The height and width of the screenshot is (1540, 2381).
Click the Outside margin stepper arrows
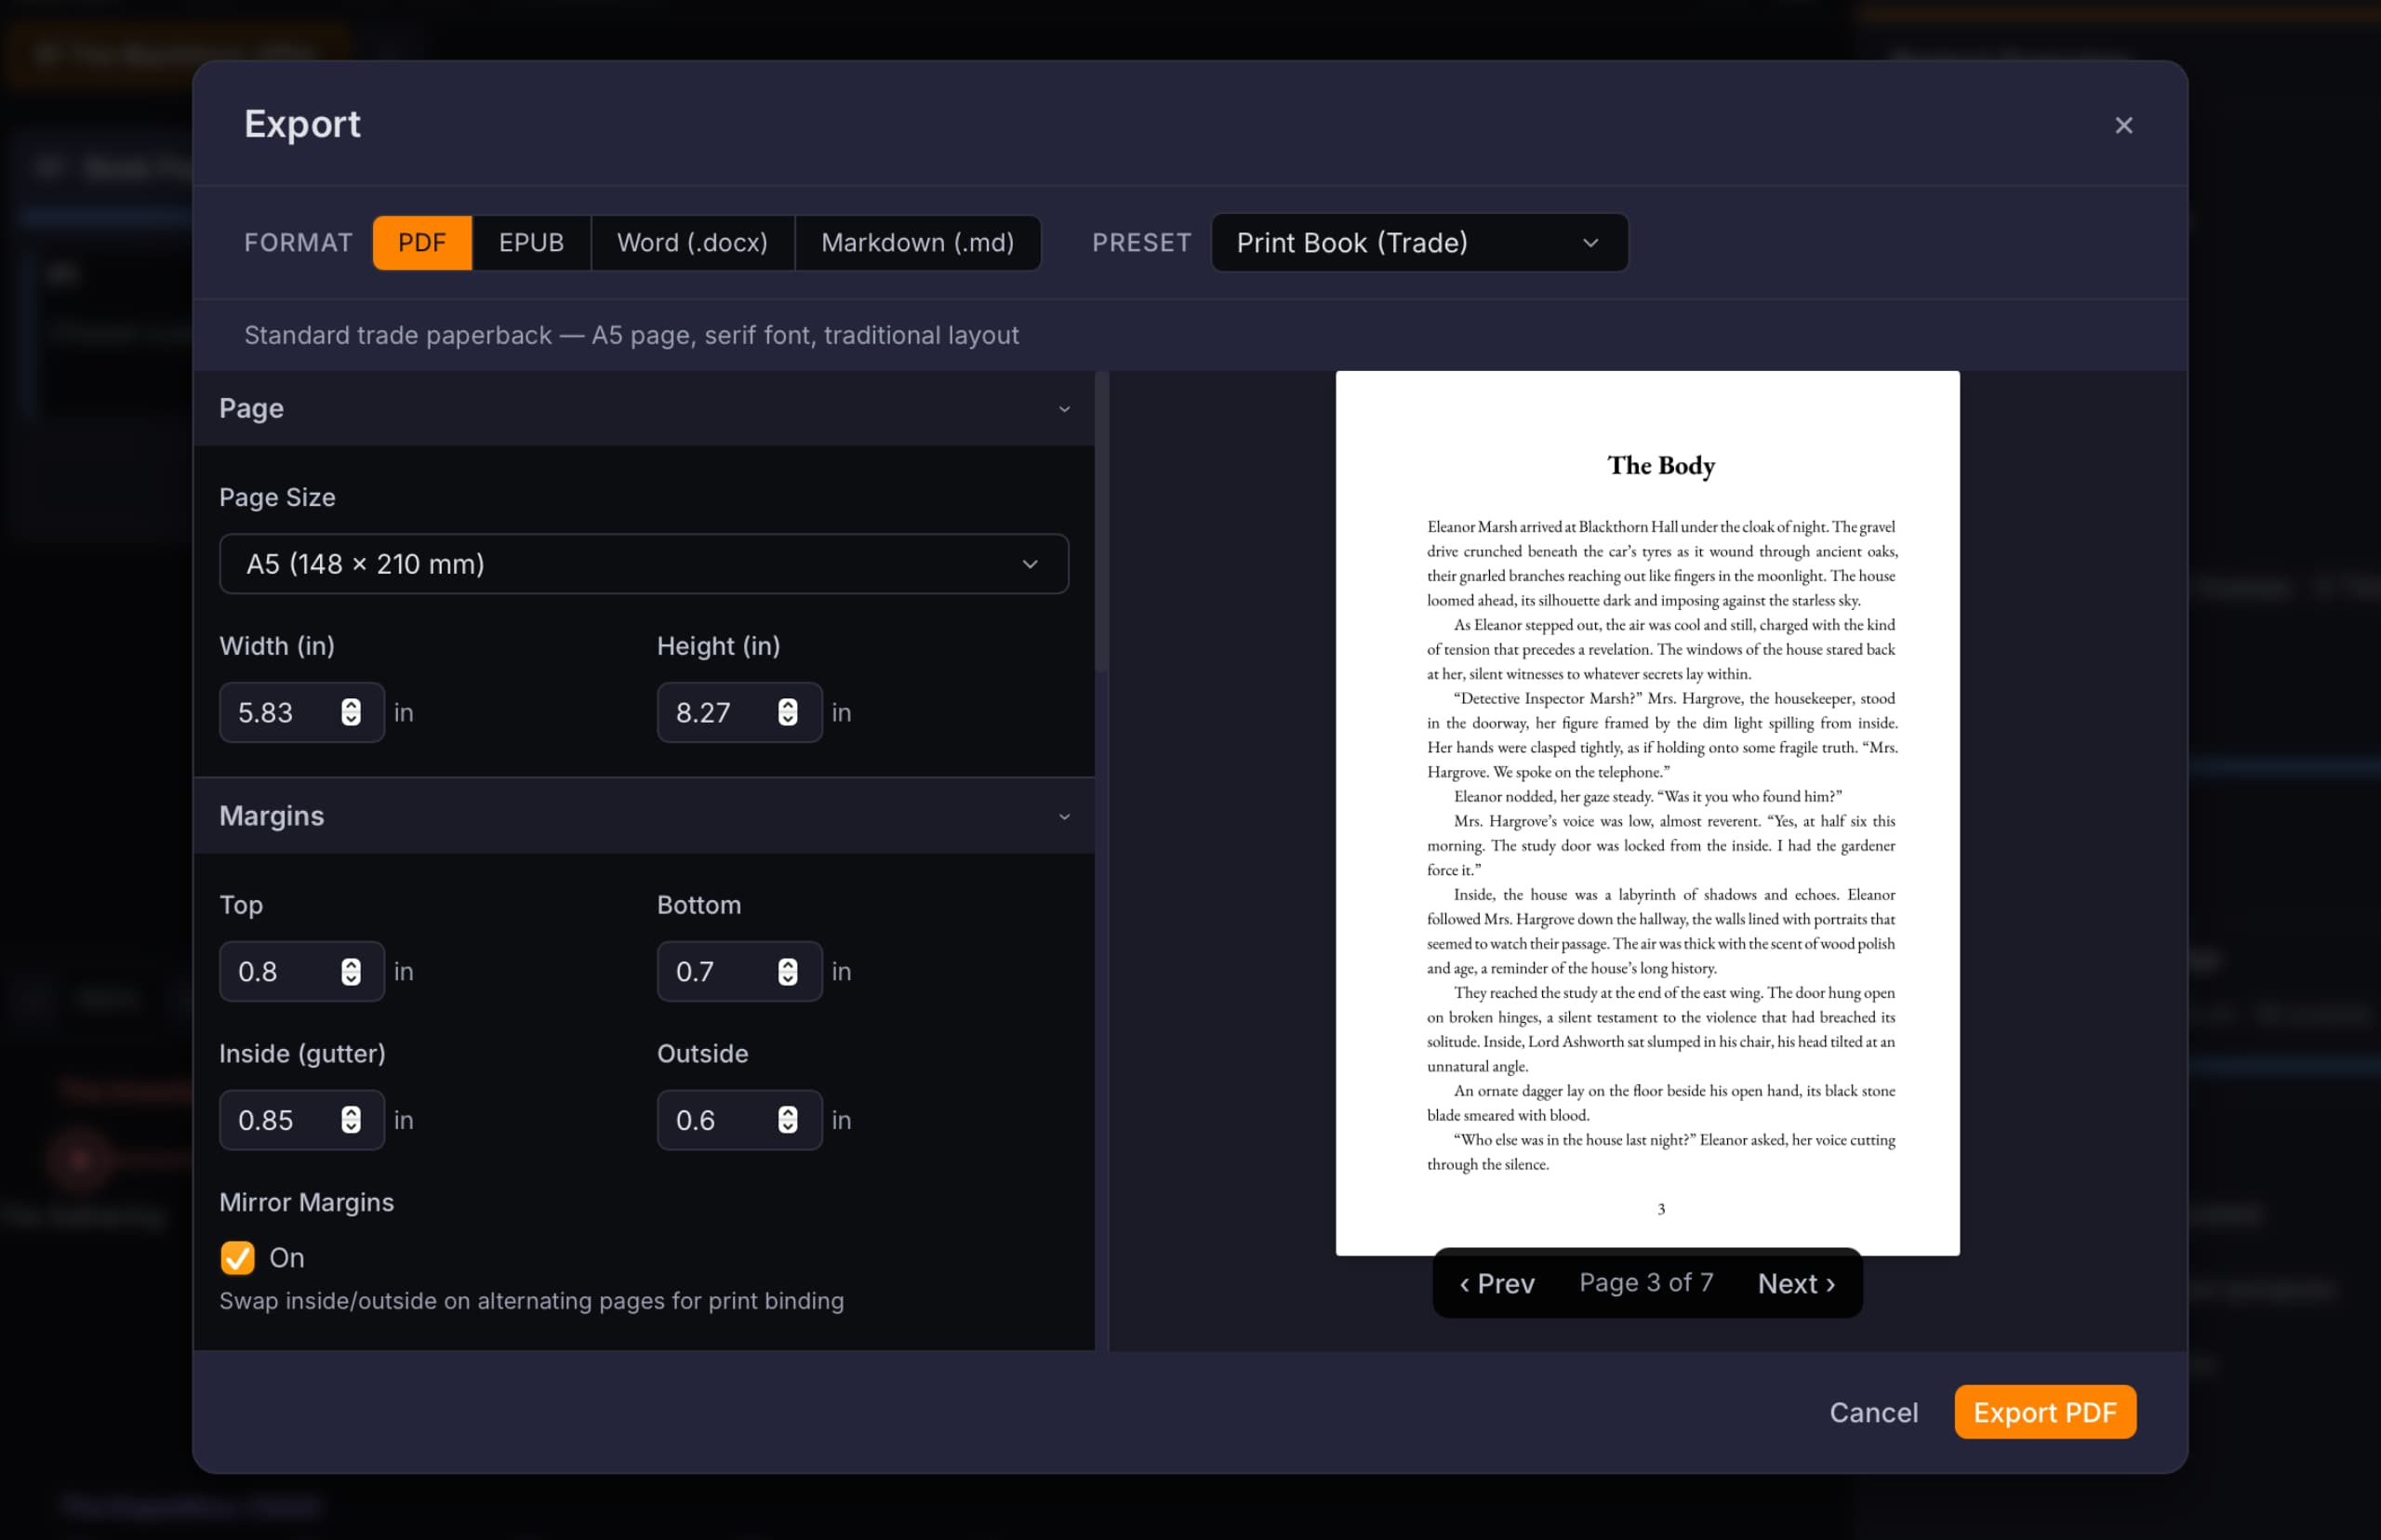[788, 1120]
